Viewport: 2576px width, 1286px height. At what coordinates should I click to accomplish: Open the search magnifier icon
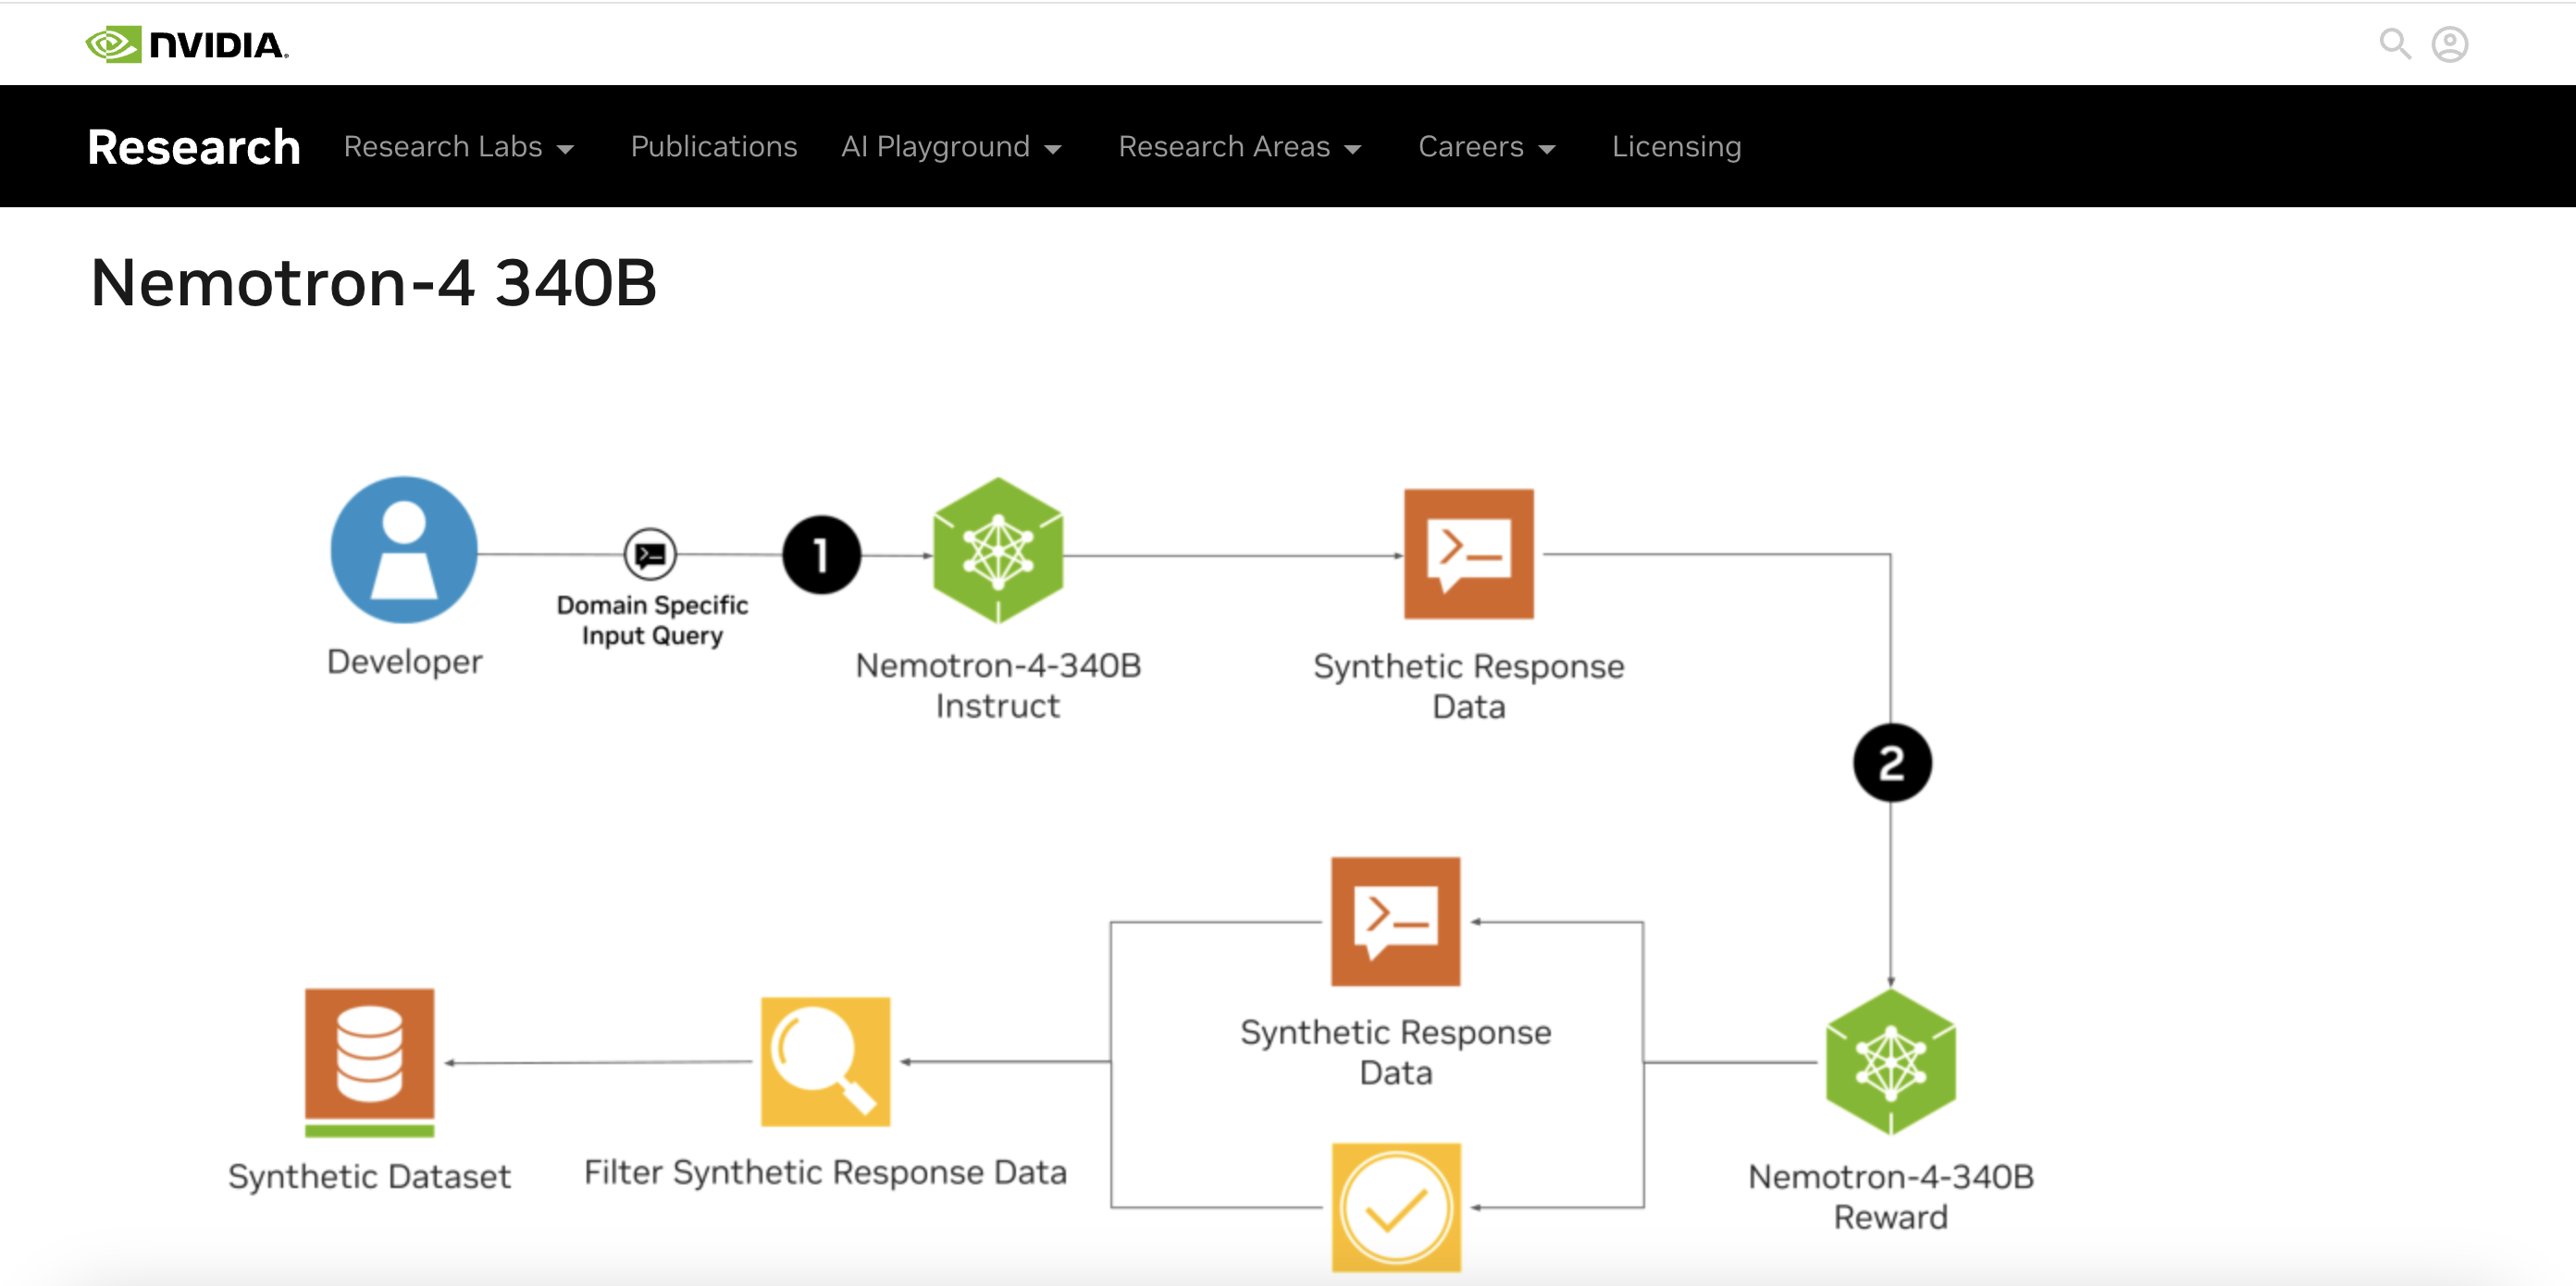click(2394, 44)
